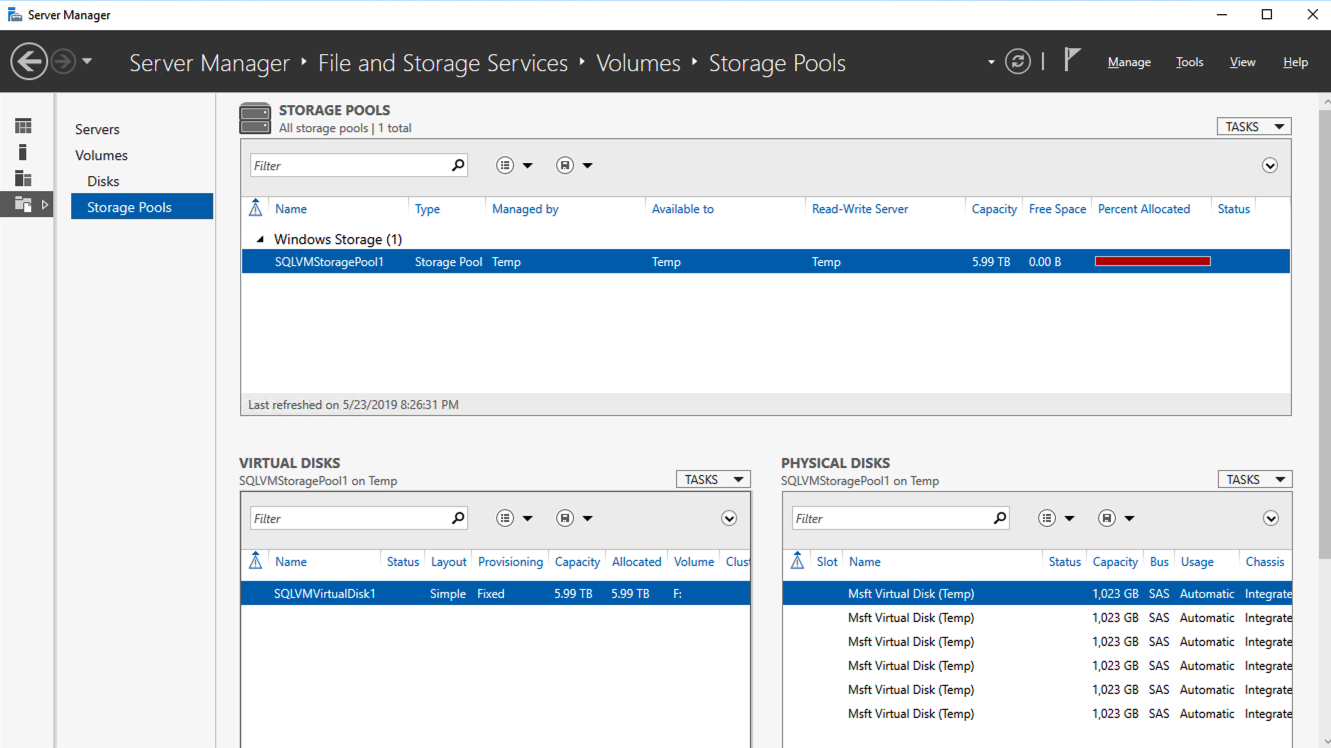Open Storage Pools TASKS dropdown
Viewport: 1331px width, 748px height.
[1253, 127]
